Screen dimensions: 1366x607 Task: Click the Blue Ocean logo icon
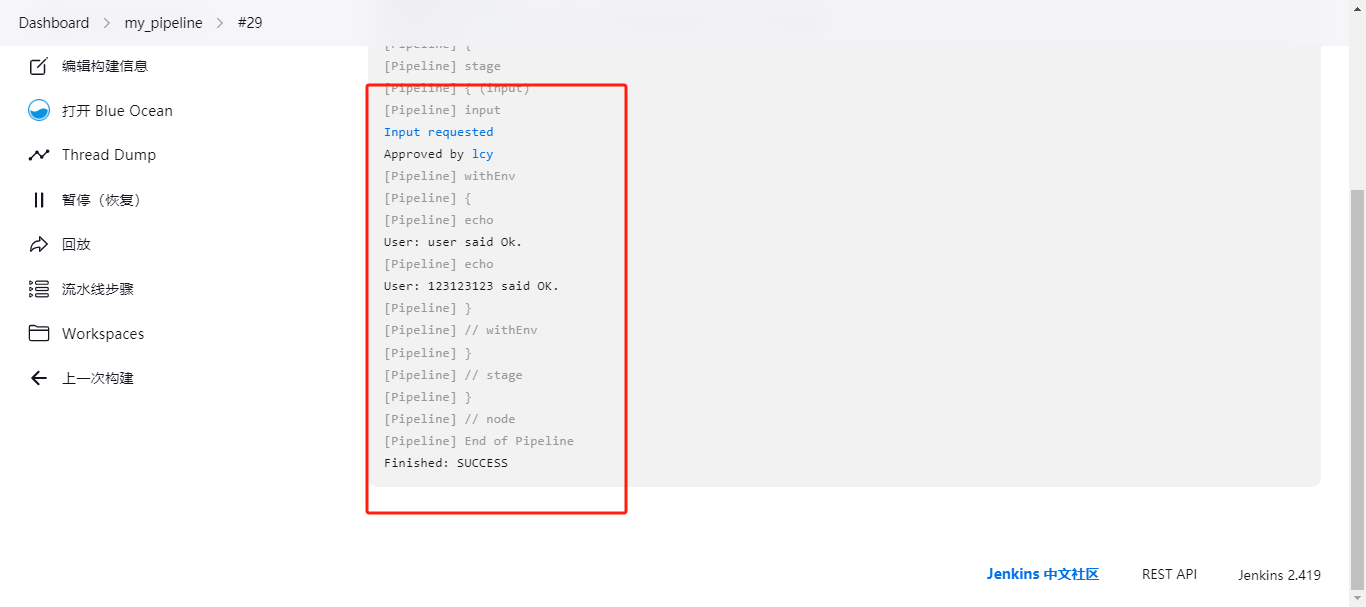click(x=39, y=111)
